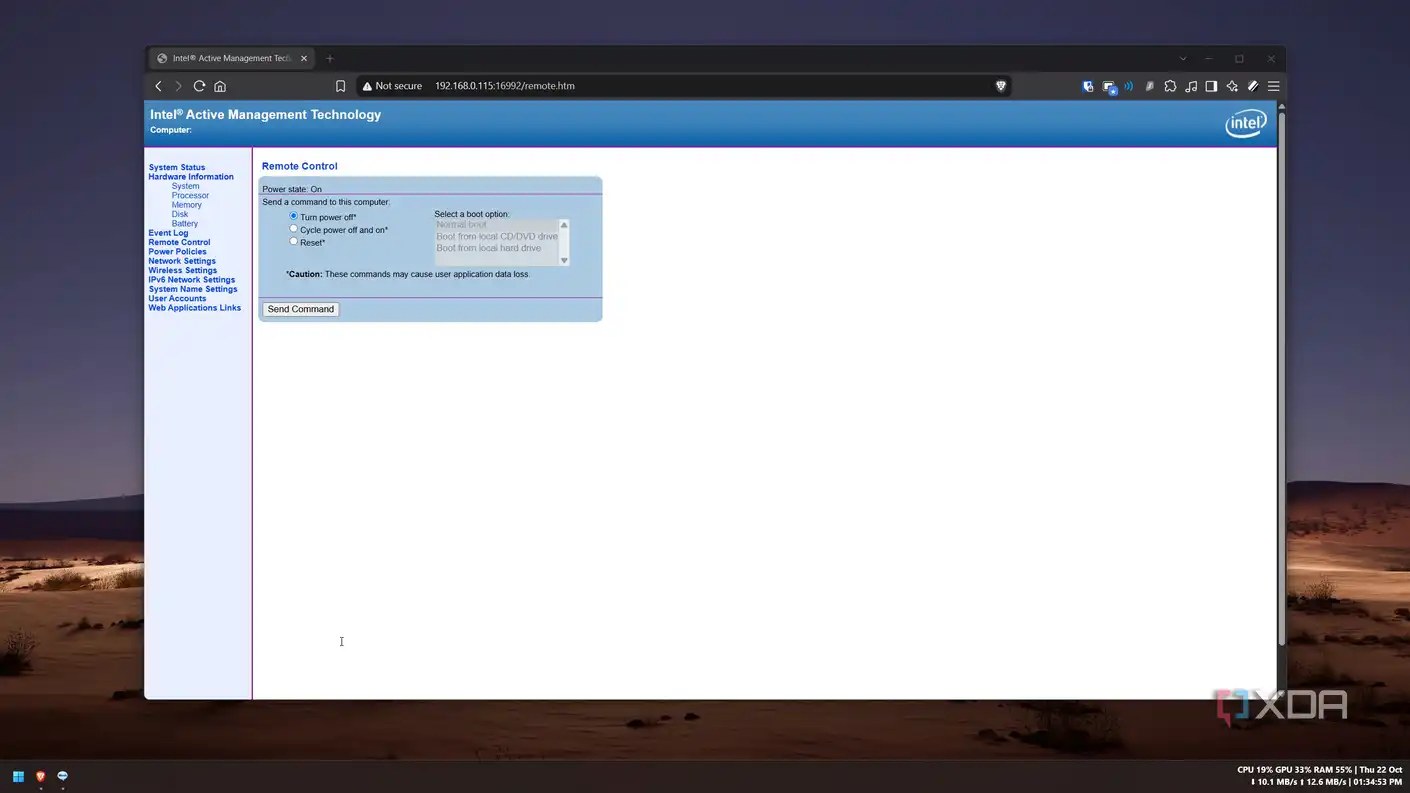Open the Power Policies page
This screenshot has width=1410, height=793.
(x=177, y=252)
